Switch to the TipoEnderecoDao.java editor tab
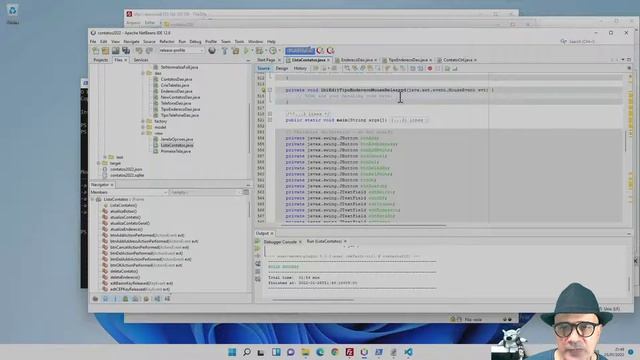Image resolution: width=640 pixels, height=360 pixels. [x=408, y=60]
